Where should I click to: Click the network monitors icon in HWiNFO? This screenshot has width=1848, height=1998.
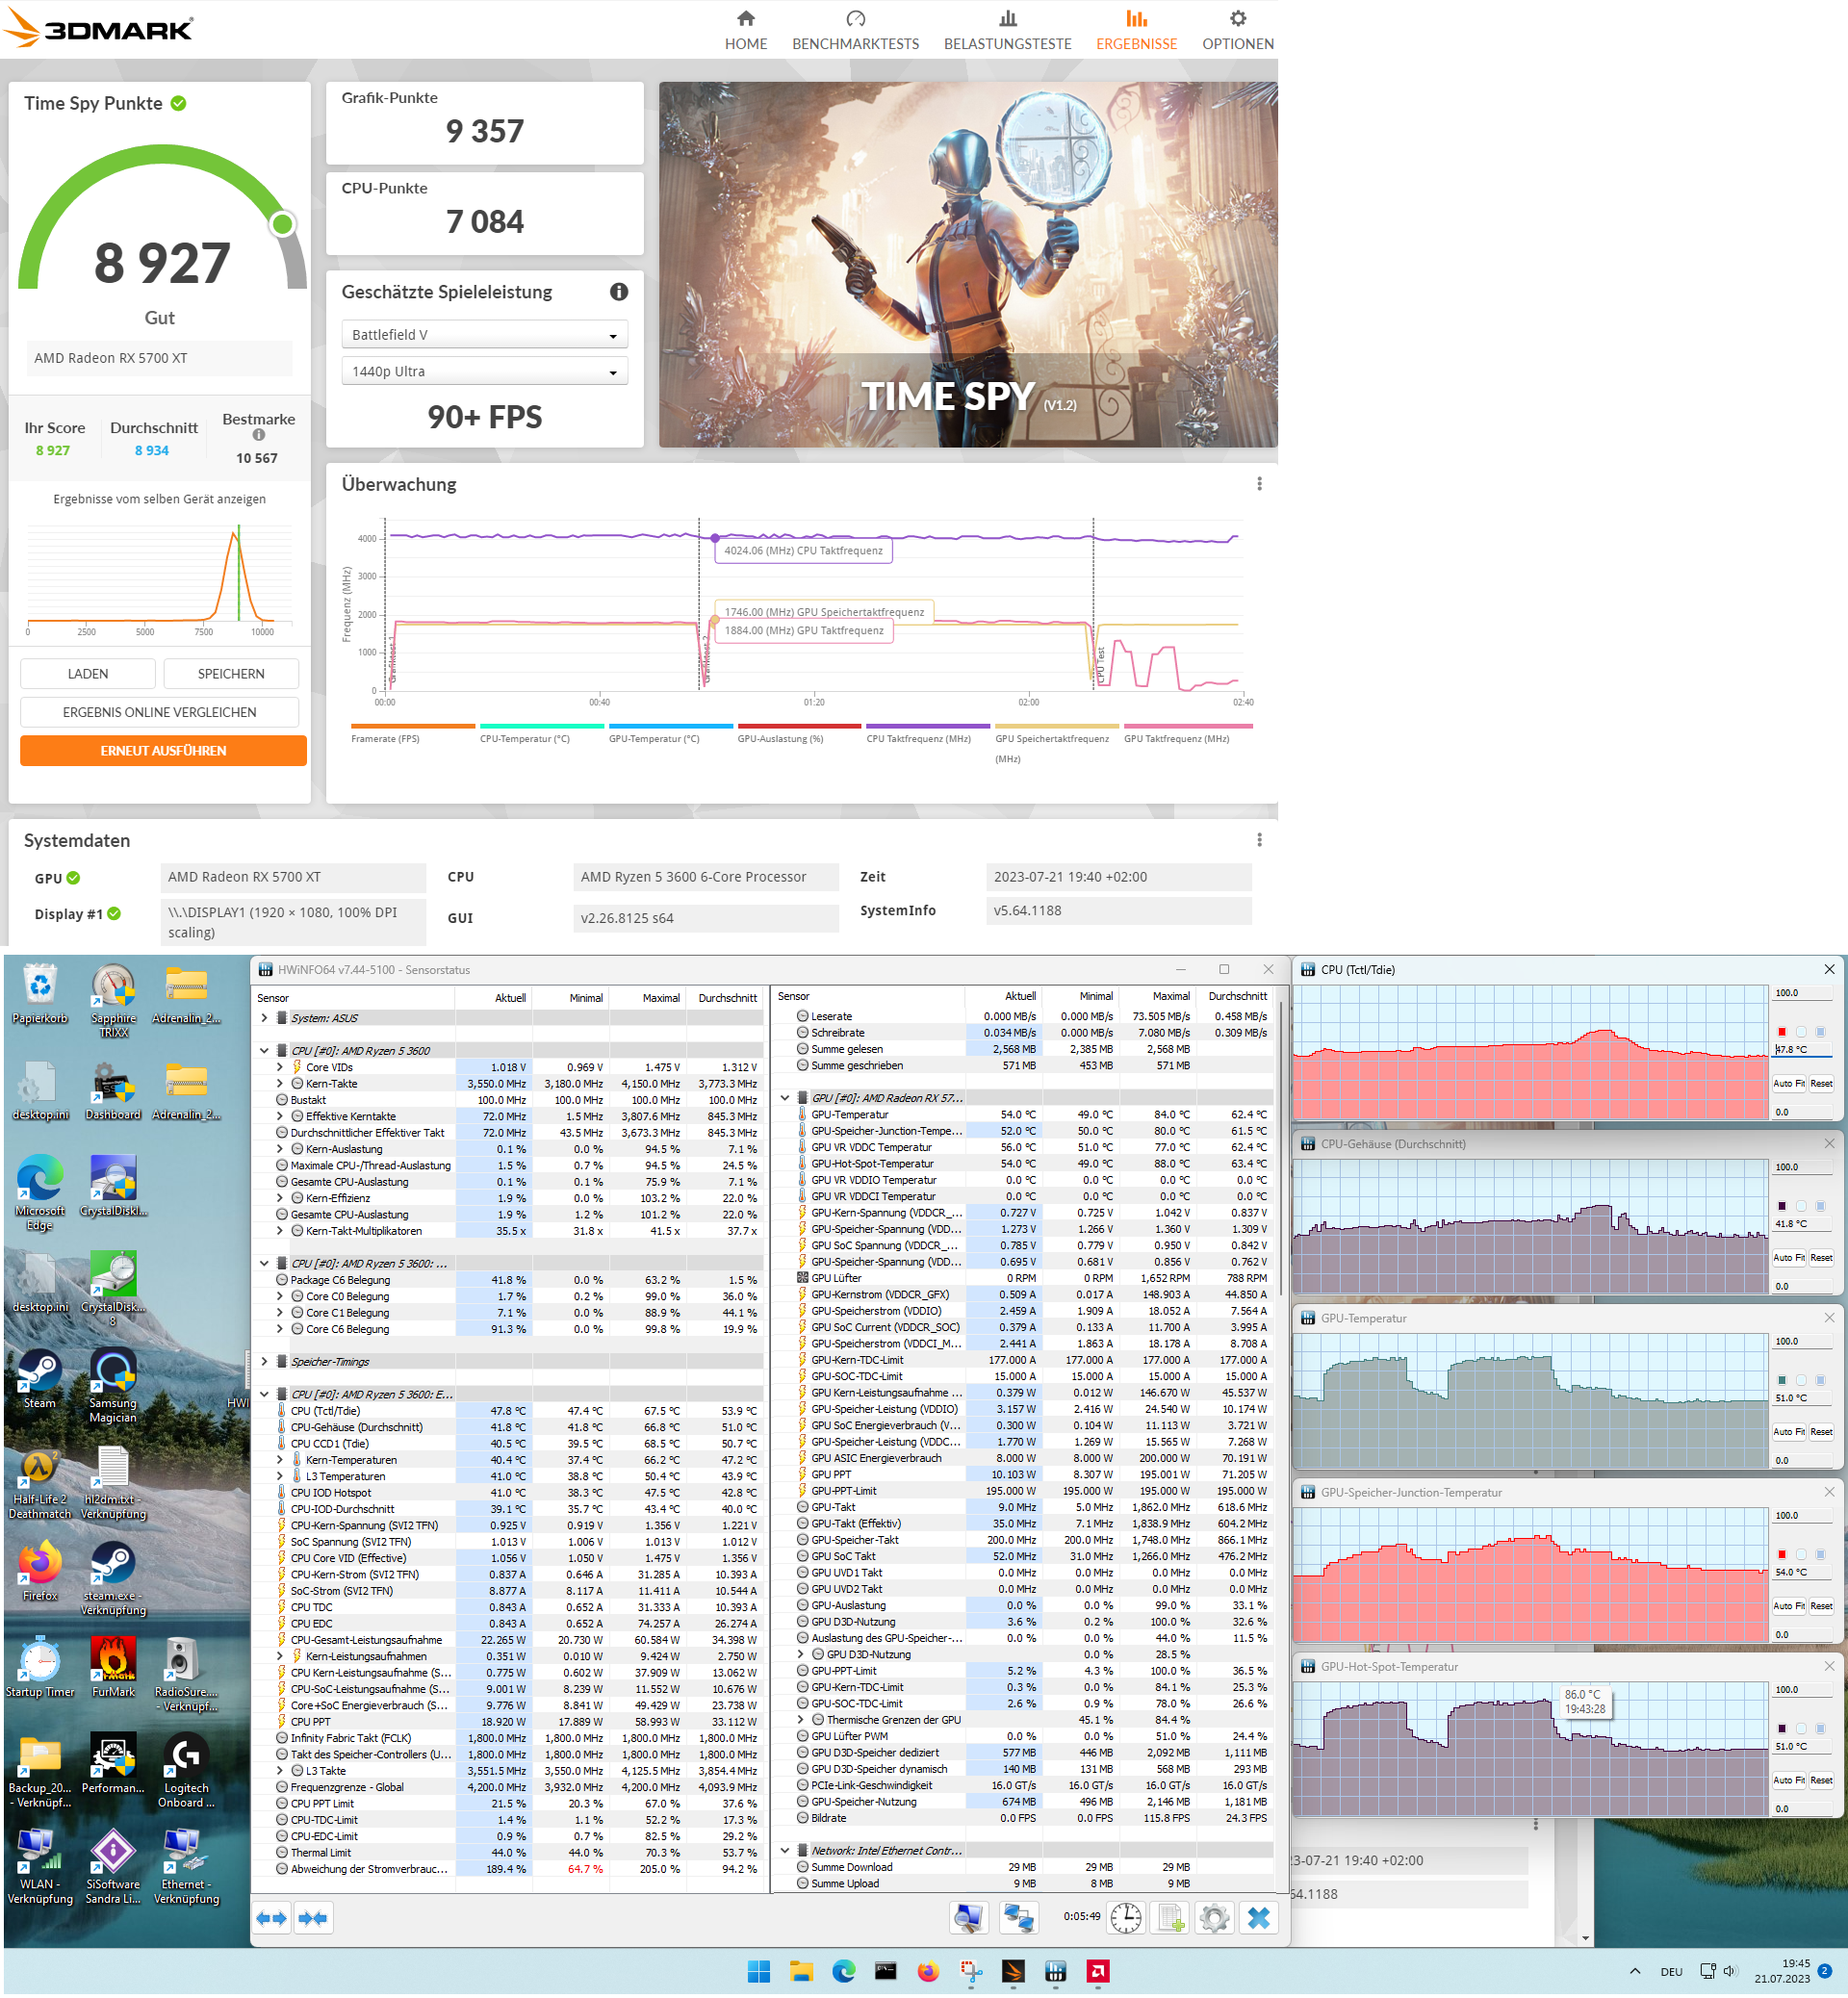click(1019, 1918)
